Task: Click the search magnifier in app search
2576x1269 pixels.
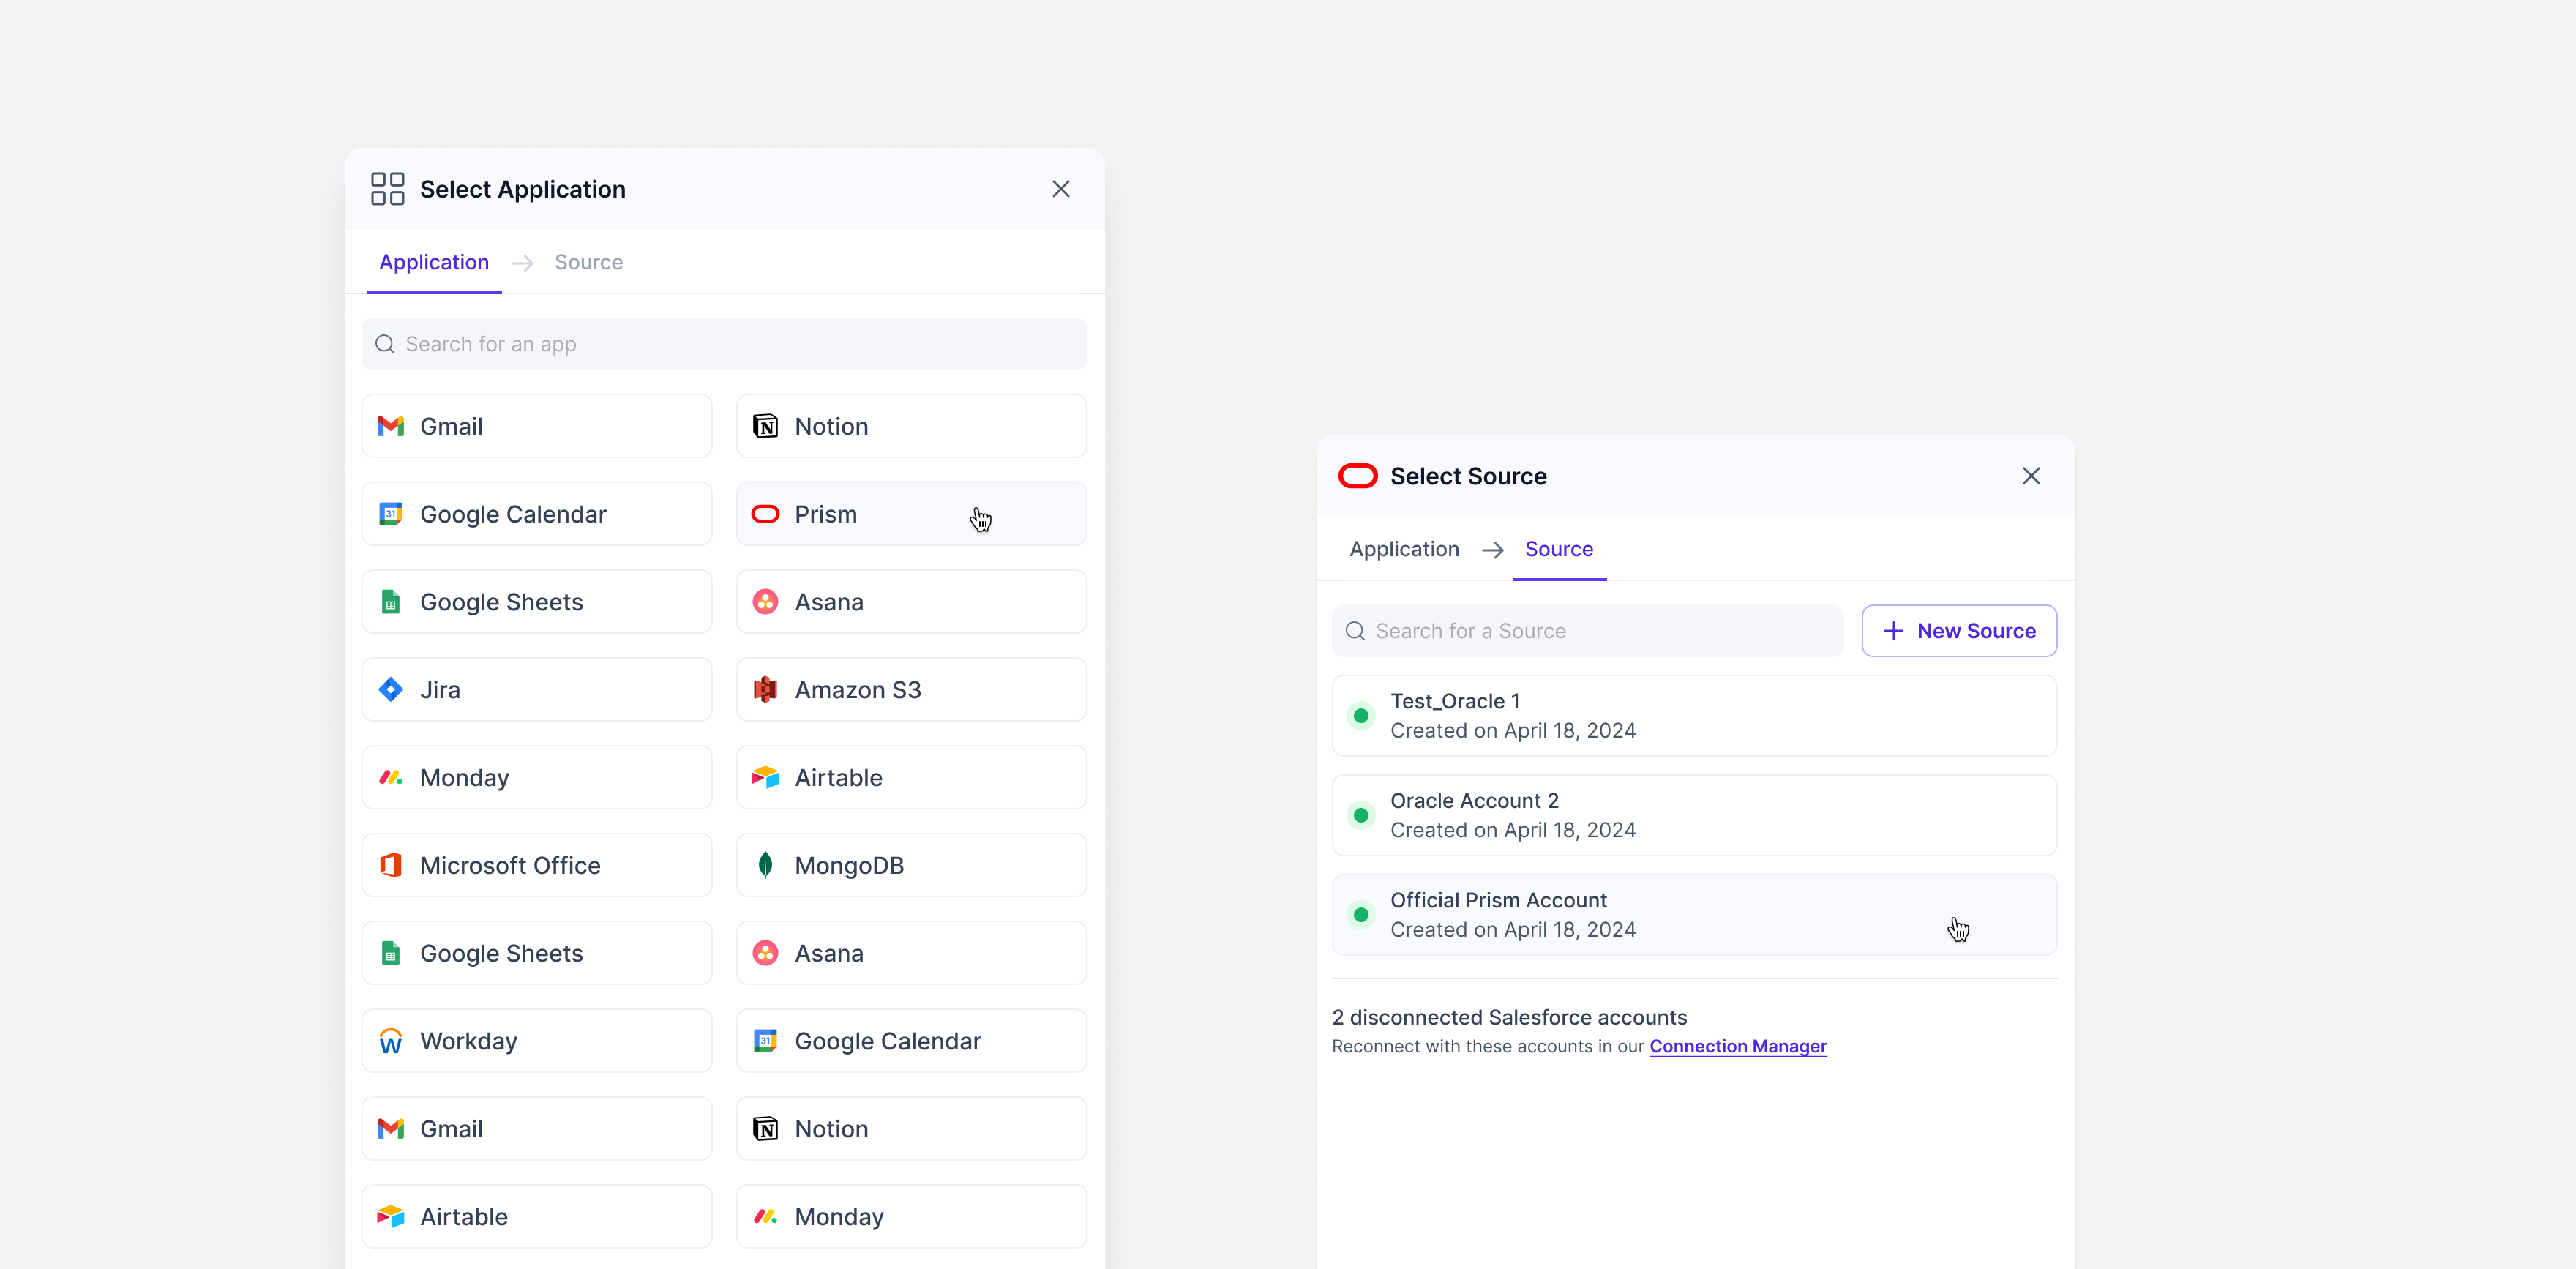Action: click(385, 344)
